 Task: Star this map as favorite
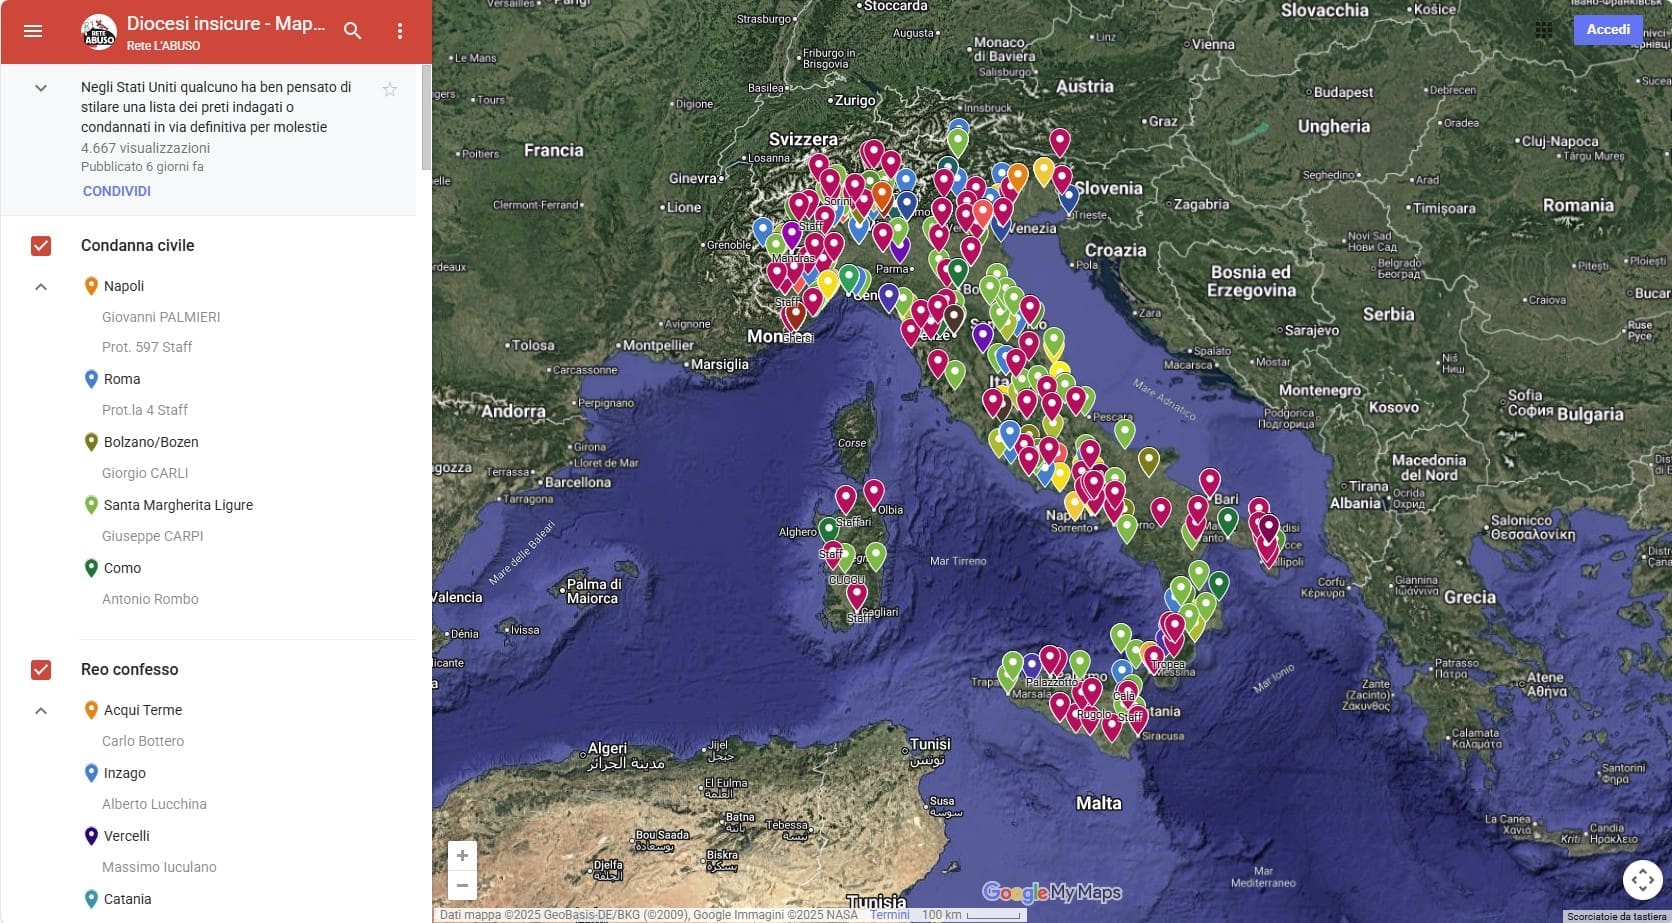(390, 90)
